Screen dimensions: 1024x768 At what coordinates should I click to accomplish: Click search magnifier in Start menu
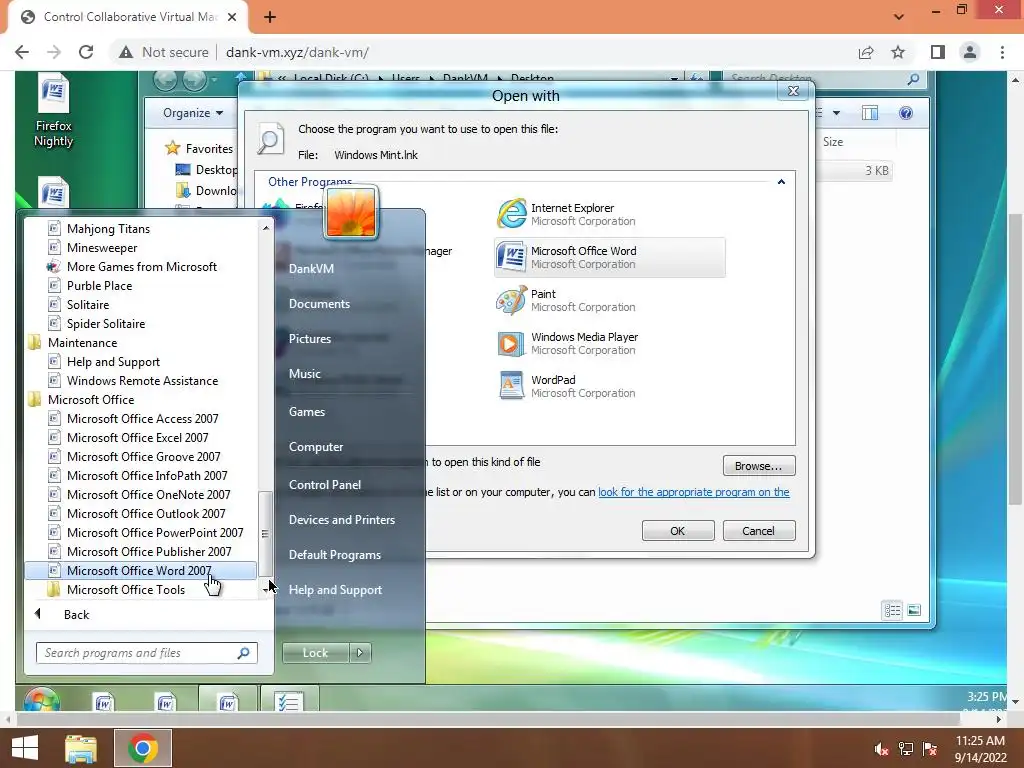tap(244, 652)
